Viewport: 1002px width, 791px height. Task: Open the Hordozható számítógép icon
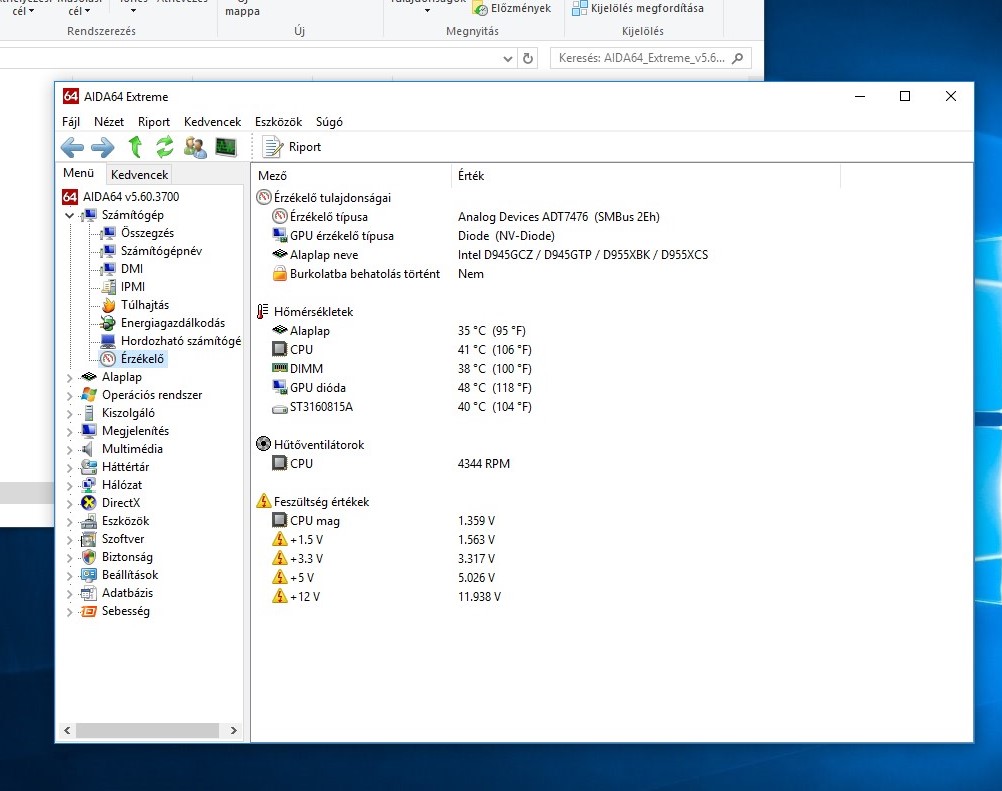click(109, 341)
